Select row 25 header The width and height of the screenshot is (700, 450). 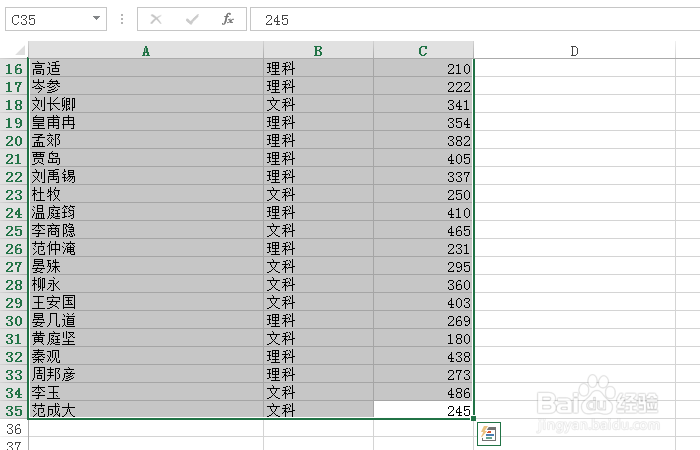(14, 230)
